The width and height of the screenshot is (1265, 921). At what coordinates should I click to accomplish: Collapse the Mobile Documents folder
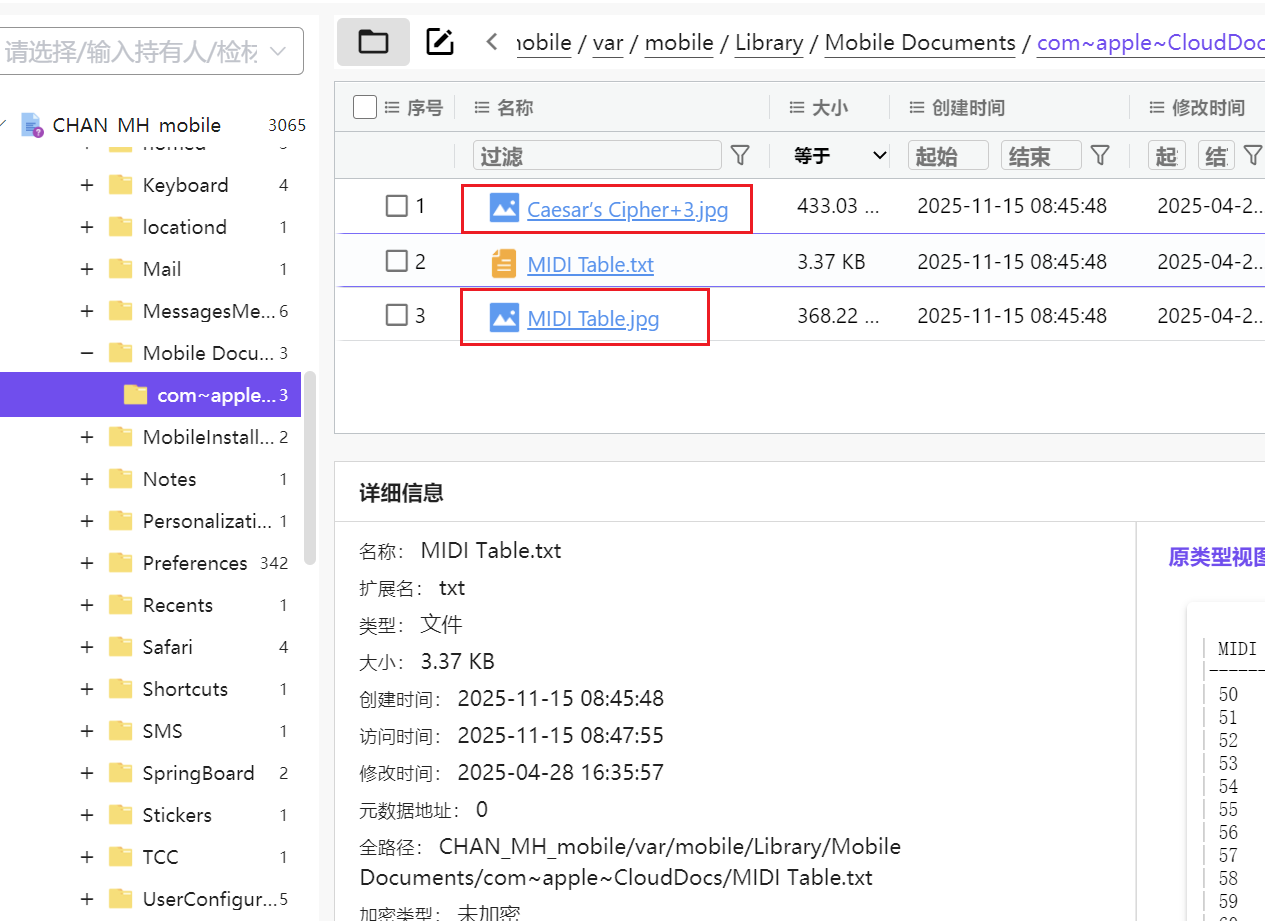pos(87,353)
